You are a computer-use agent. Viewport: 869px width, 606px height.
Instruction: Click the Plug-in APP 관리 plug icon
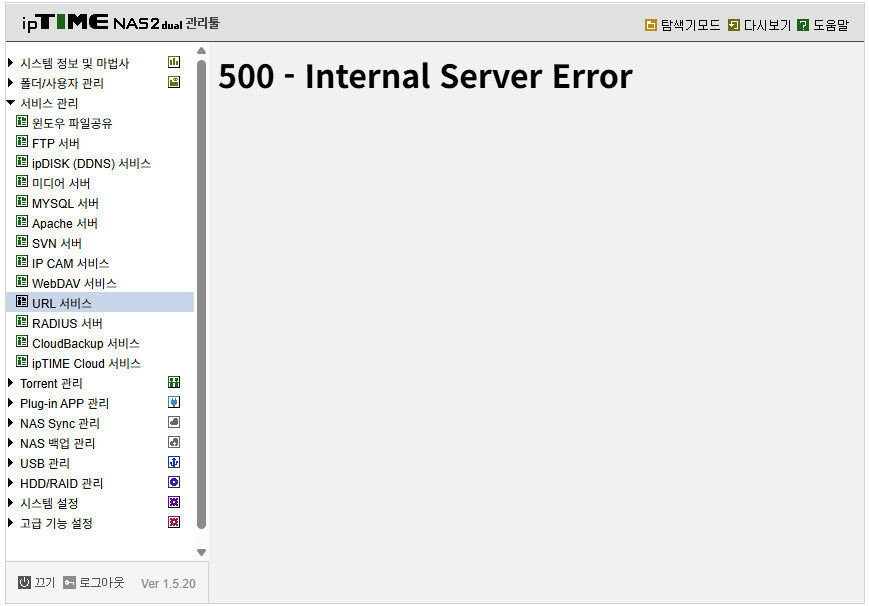pos(174,402)
